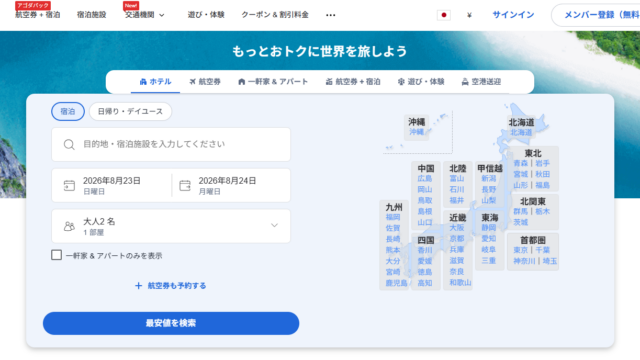640x360 pixels.
Task: Click the Japan flag language icon
Action: click(x=444, y=15)
